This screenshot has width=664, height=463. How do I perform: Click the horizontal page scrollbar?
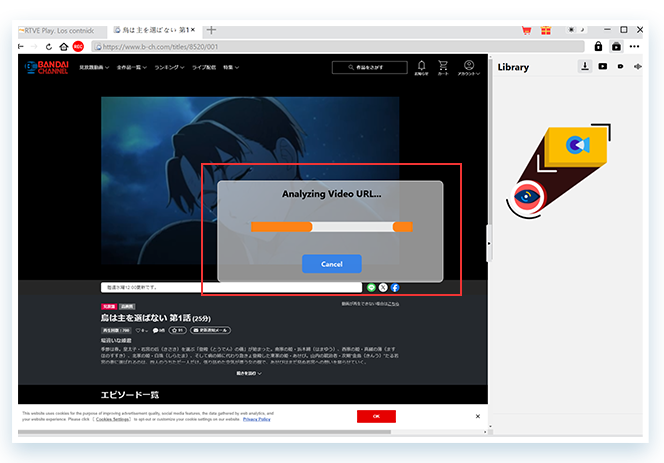205,432
